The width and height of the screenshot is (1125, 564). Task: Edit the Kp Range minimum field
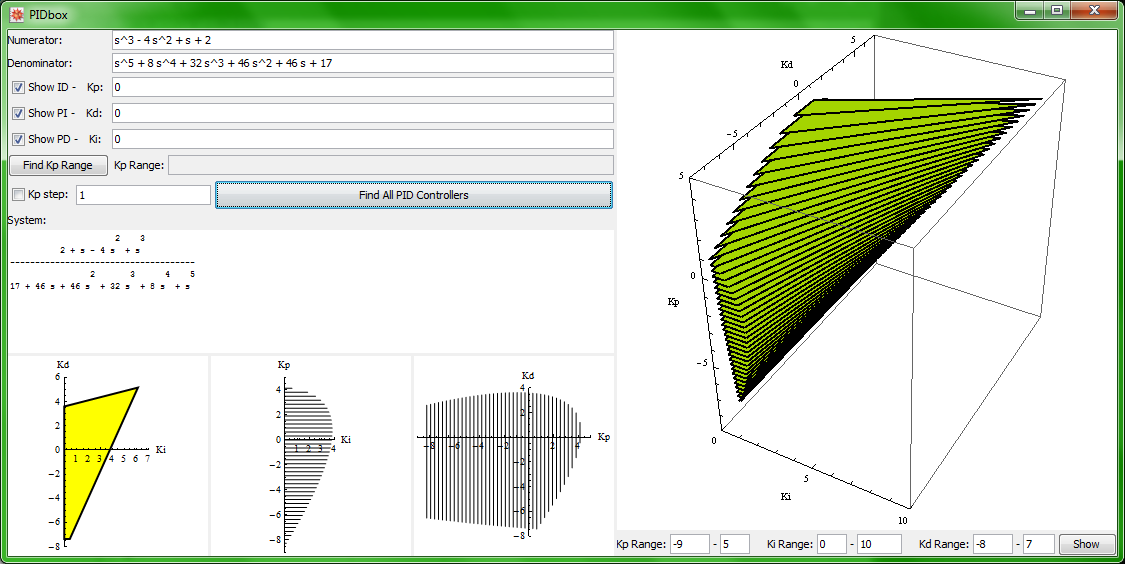point(689,544)
